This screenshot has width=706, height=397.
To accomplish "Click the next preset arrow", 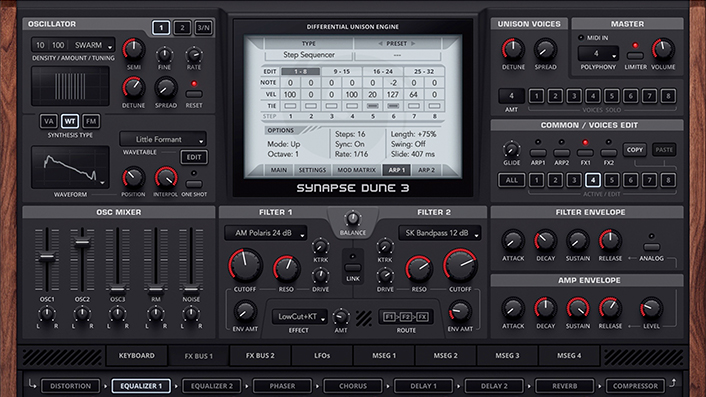I will (x=413, y=44).
